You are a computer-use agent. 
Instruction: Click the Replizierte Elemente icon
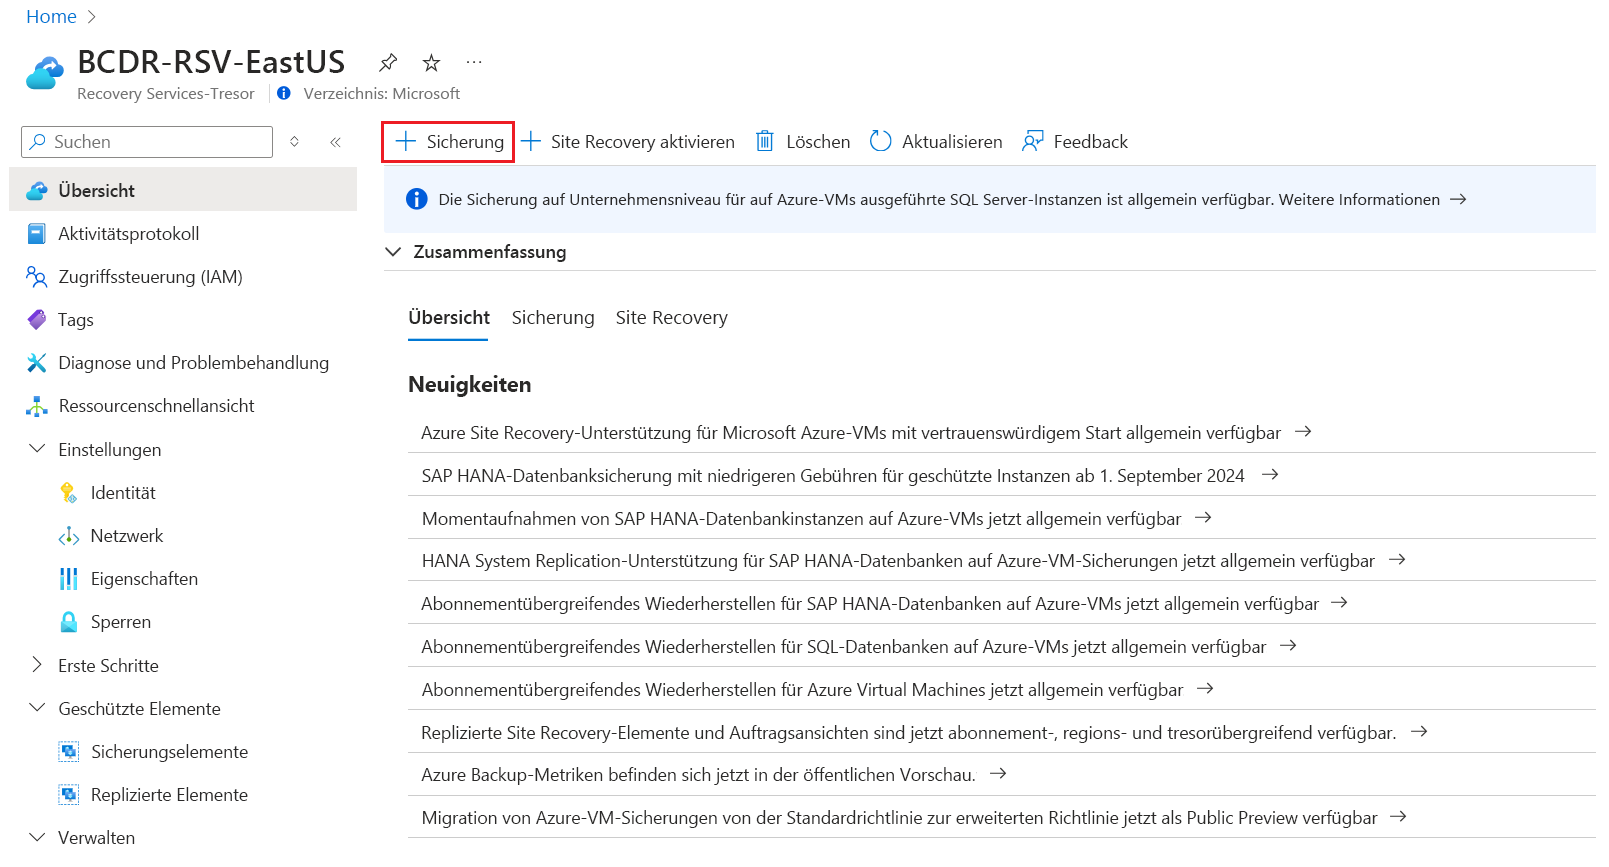pyautogui.click(x=68, y=795)
